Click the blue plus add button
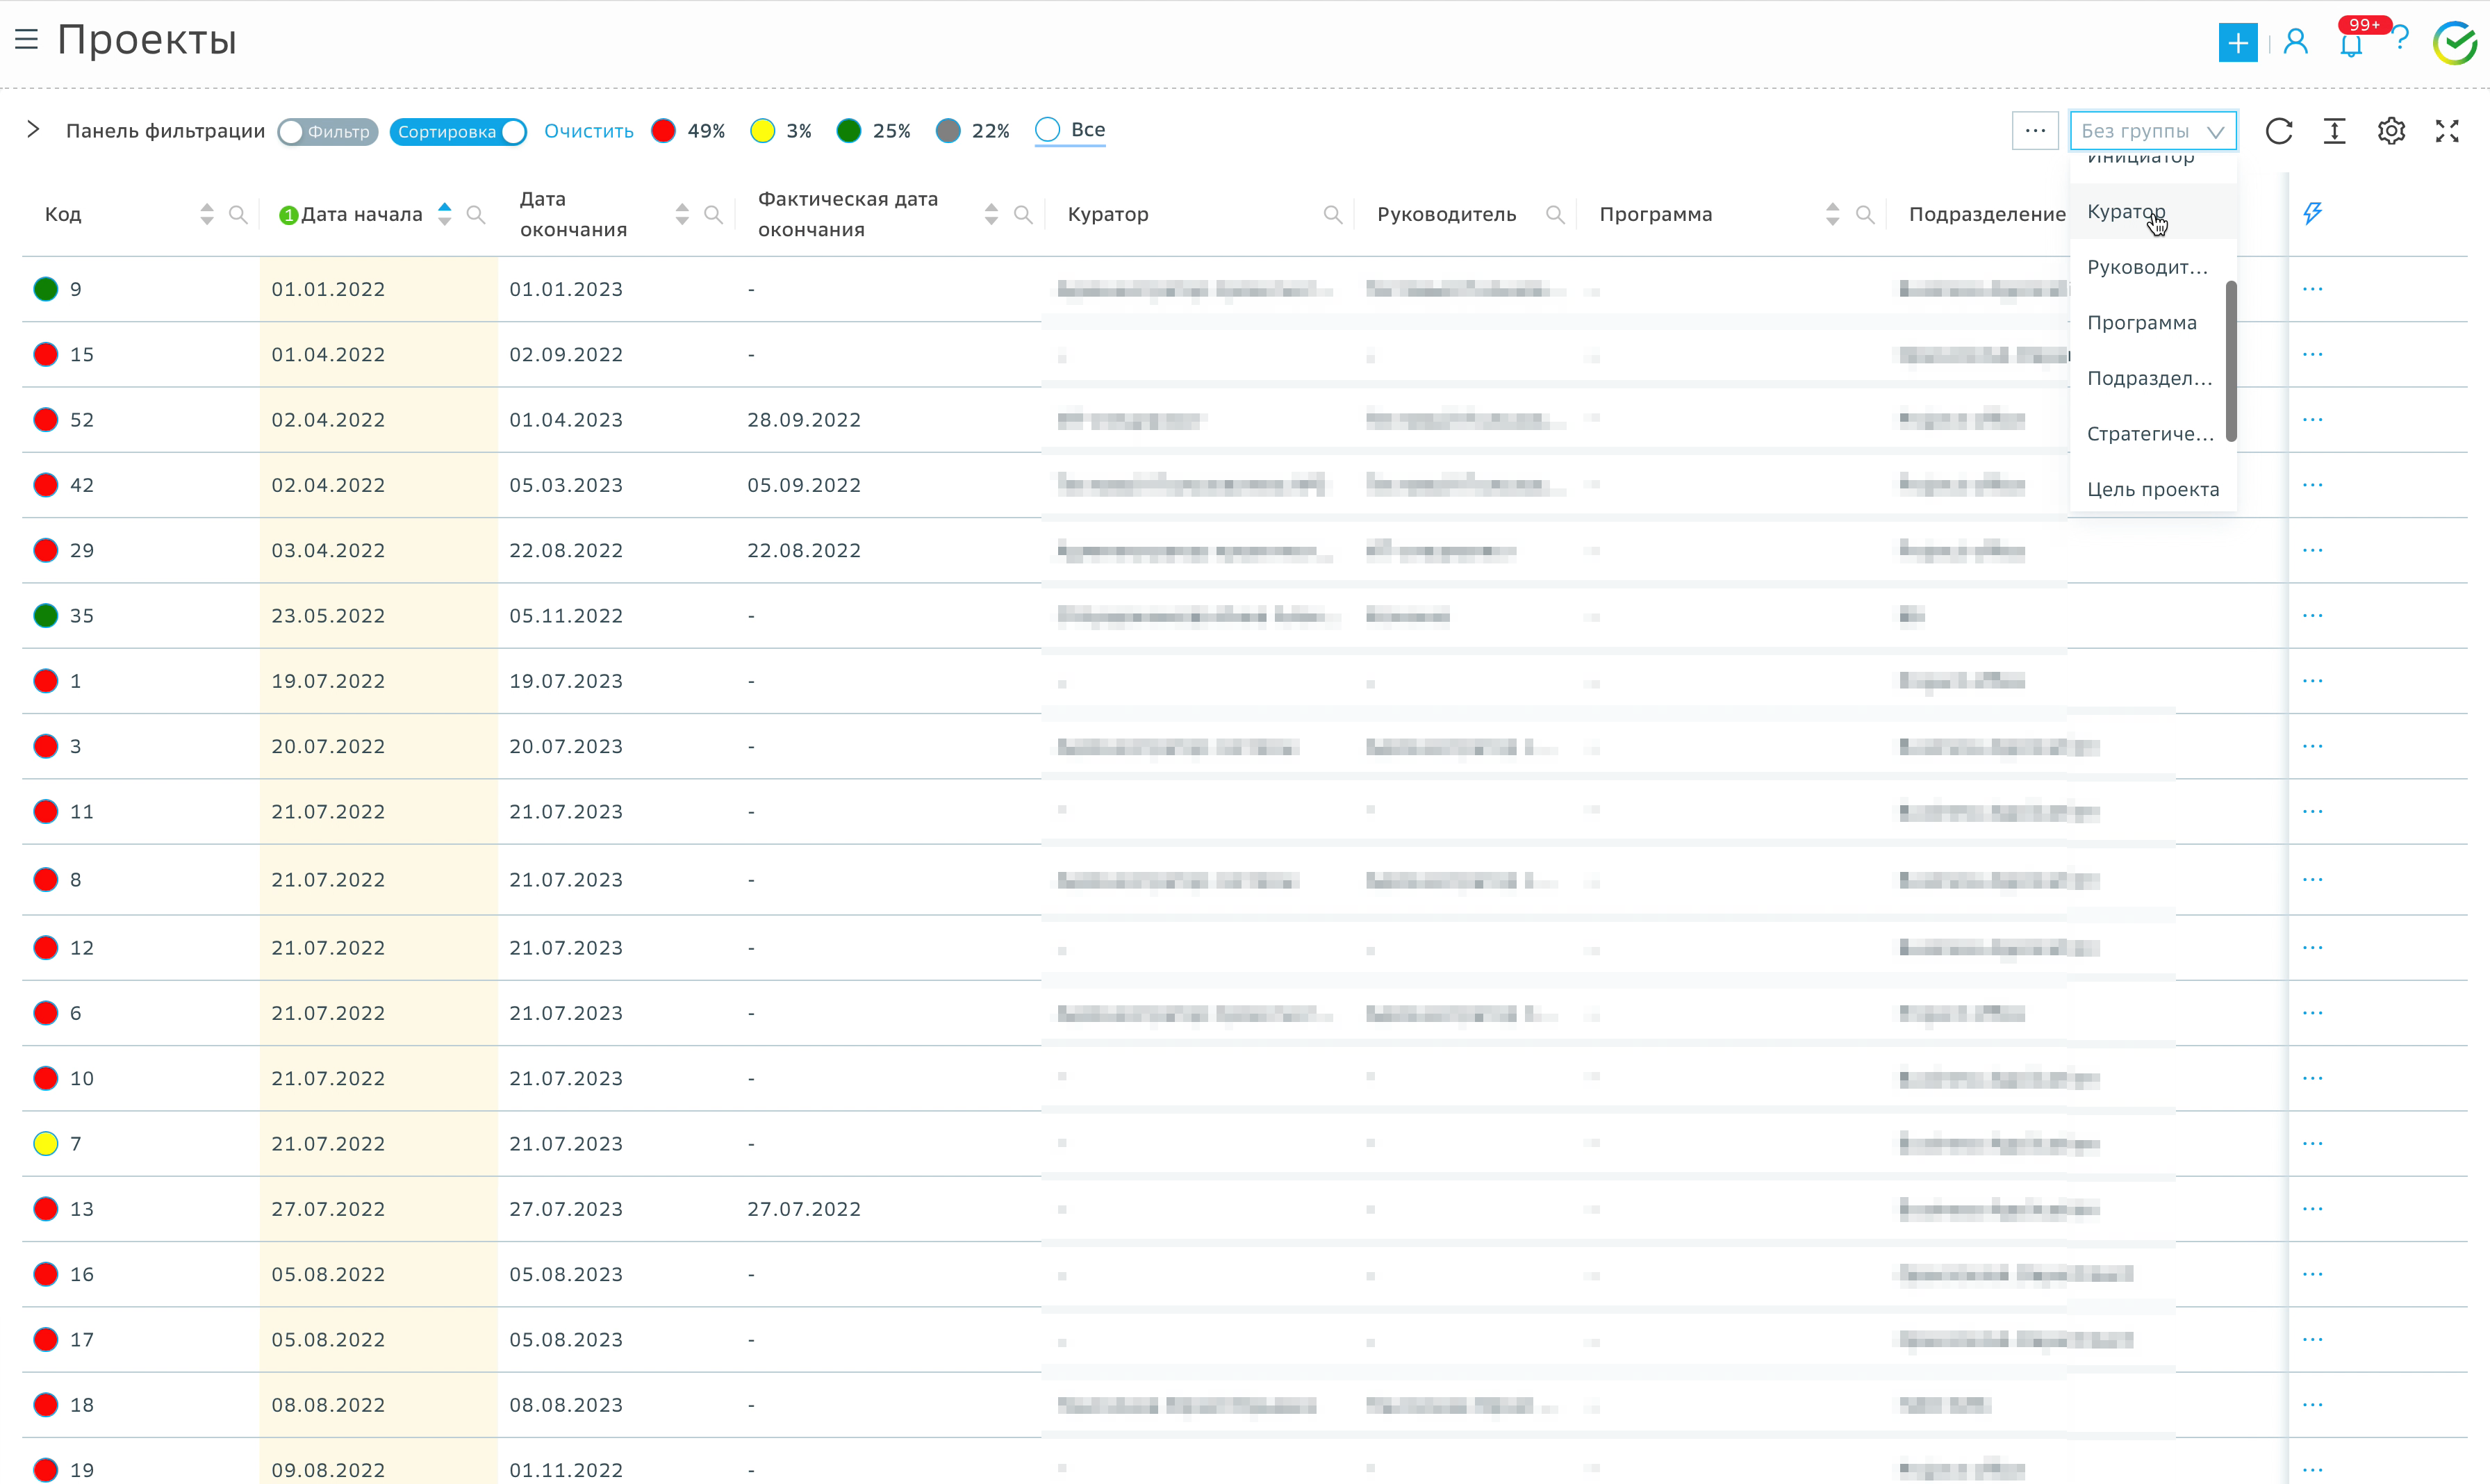This screenshot has height=1484, width=2490. [x=2237, y=42]
